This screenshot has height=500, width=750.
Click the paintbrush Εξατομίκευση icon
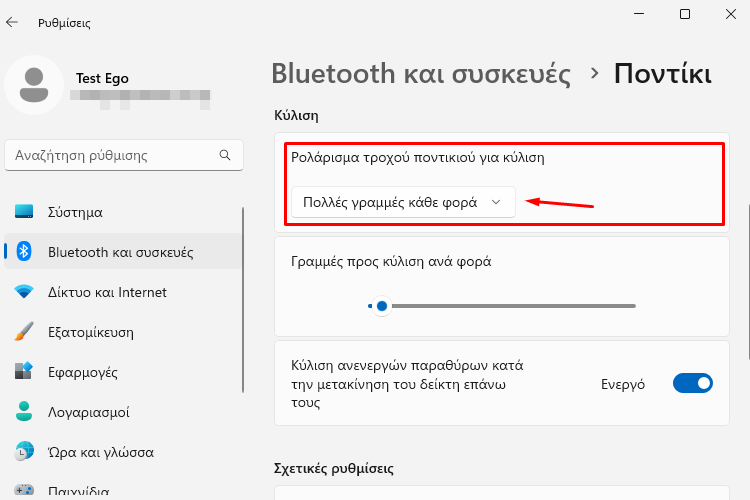coord(24,331)
